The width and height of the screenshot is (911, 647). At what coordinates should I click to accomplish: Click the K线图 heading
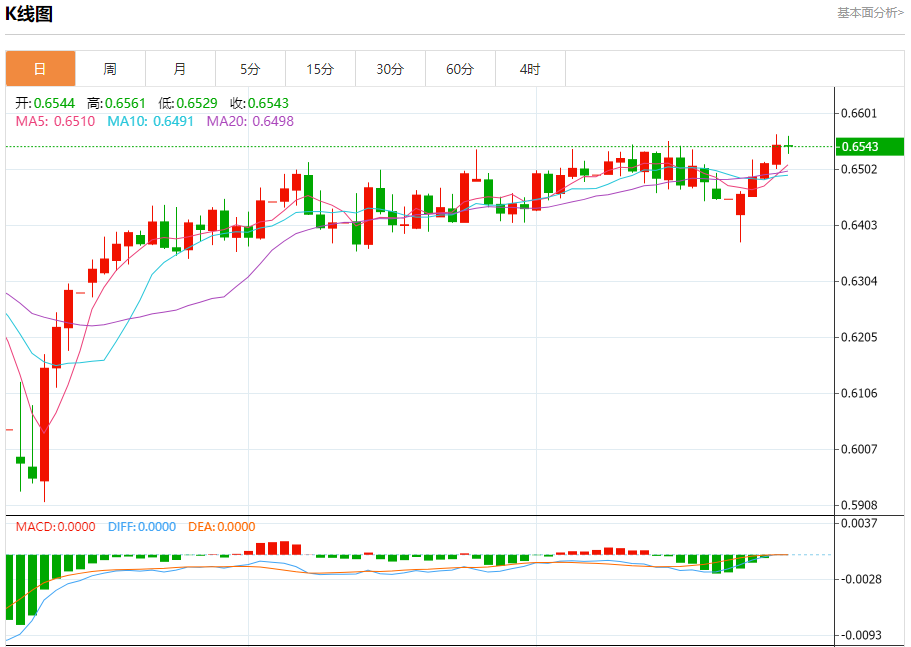(28, 13)
